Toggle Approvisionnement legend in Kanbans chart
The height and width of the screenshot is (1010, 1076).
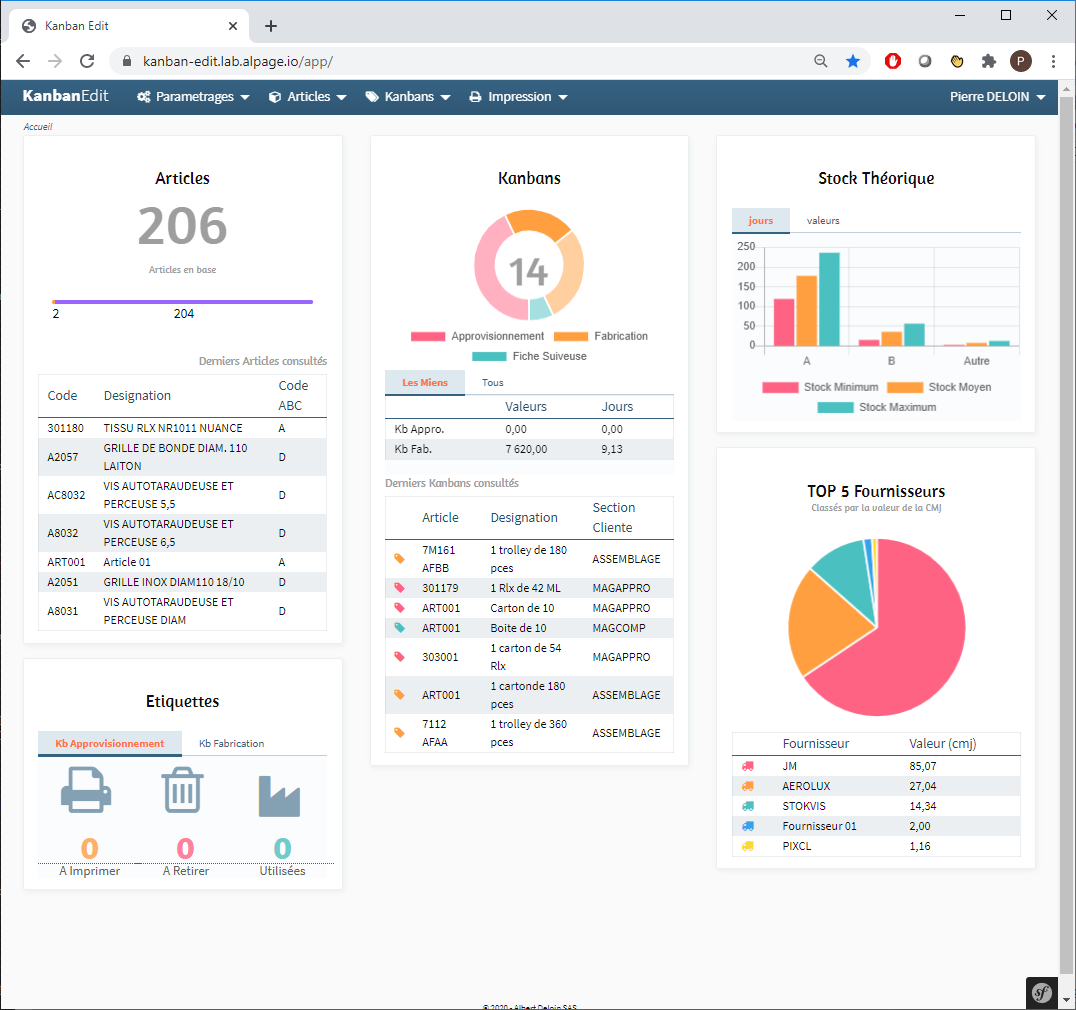(x=478, y=336)
